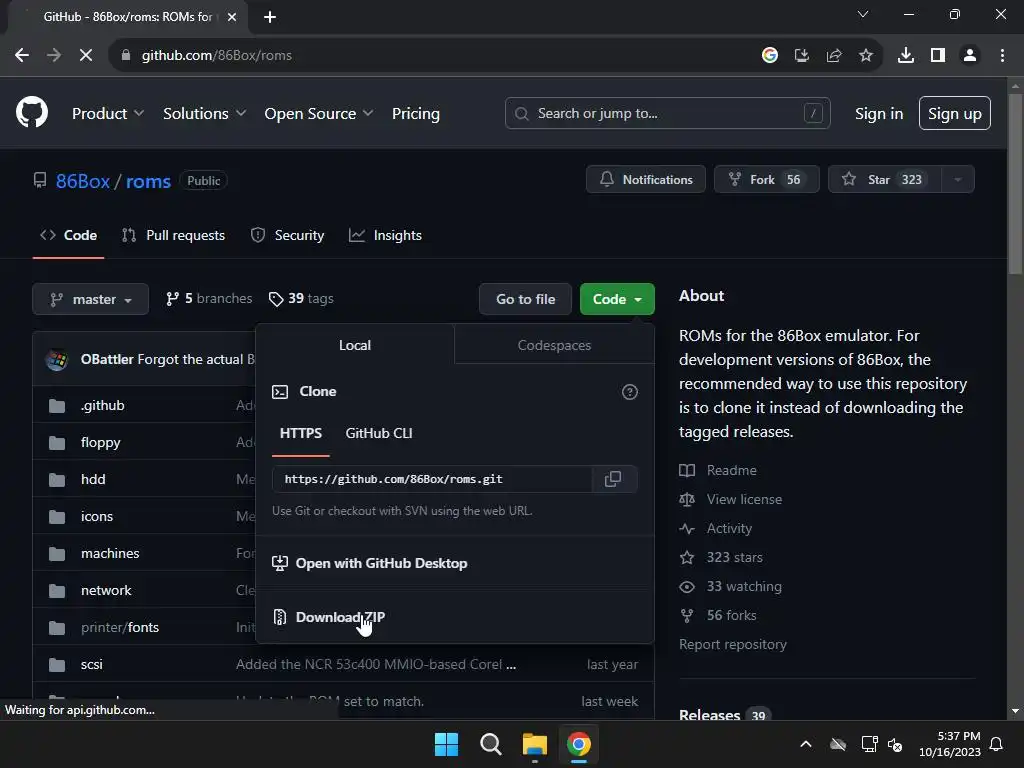Open File Explorer from taskbar

(x=534, y=744)
